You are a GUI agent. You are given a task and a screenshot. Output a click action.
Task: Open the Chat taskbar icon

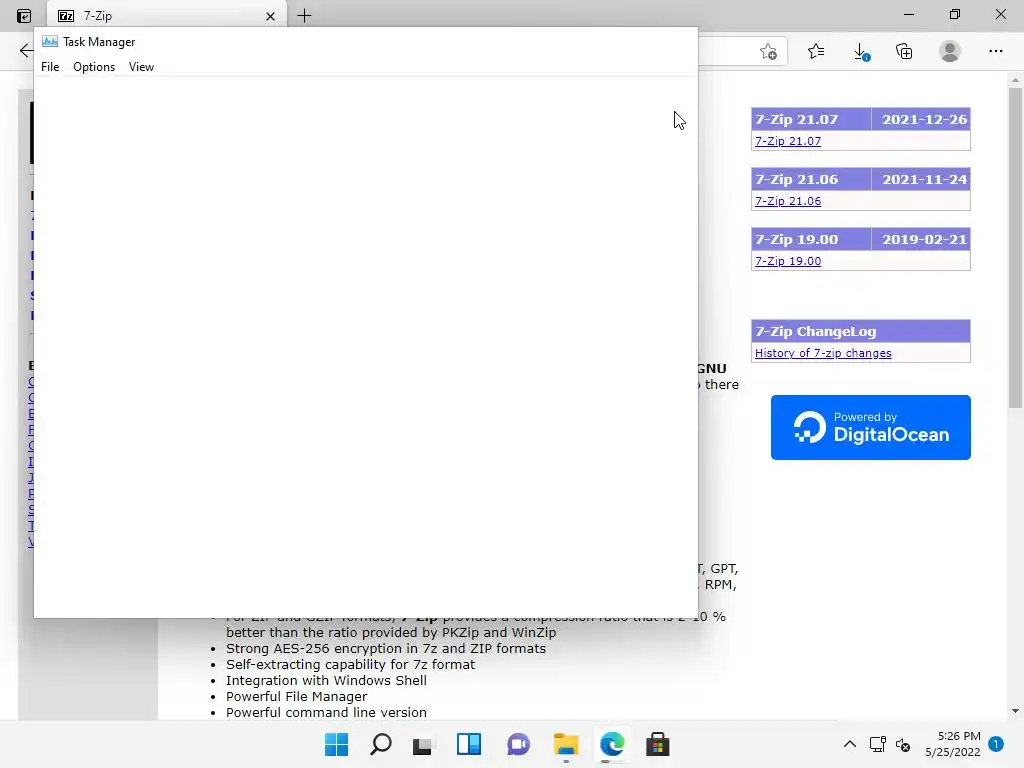[518, 744]
